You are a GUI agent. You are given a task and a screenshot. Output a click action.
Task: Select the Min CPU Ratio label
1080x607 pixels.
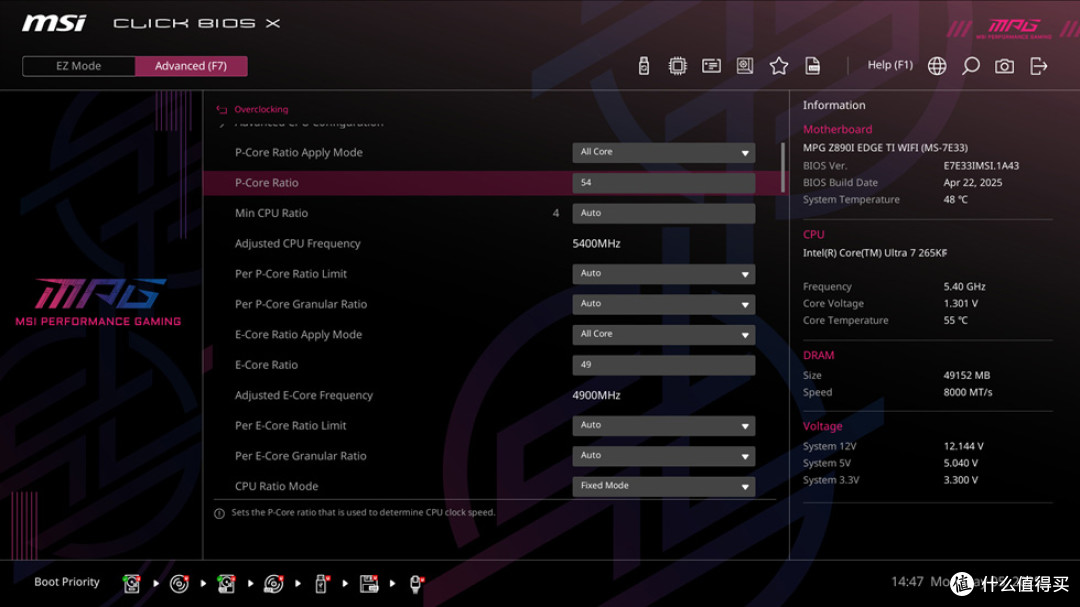(x=271, y=213)
